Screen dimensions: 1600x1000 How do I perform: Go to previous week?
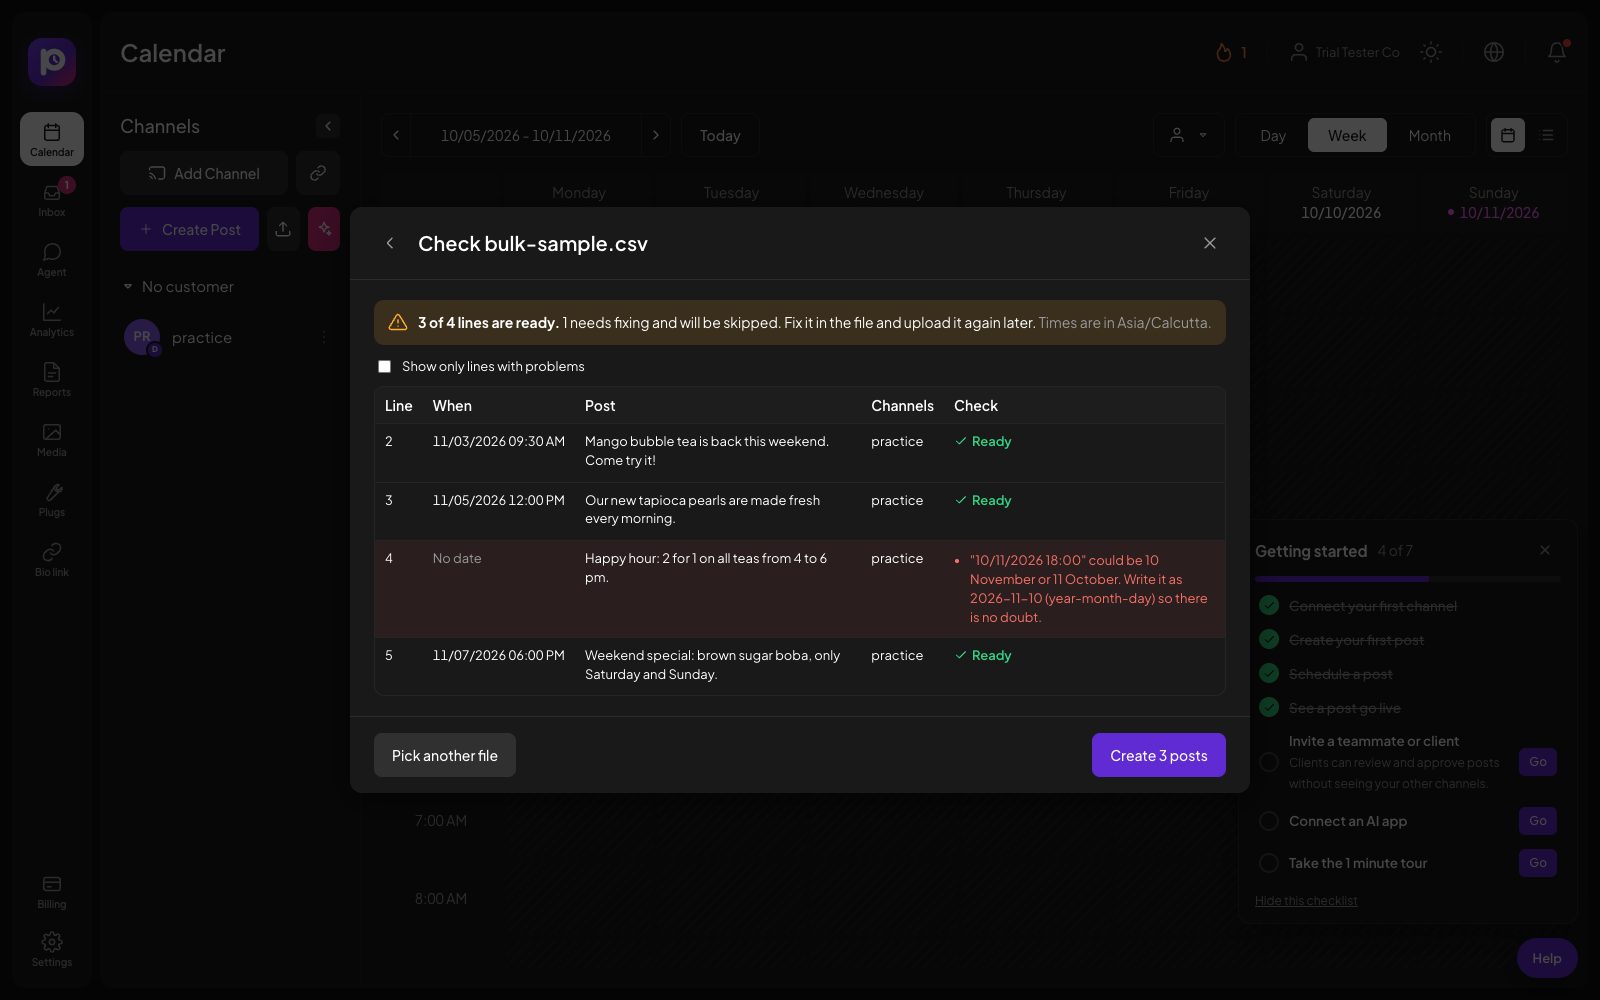coord(396,135)
